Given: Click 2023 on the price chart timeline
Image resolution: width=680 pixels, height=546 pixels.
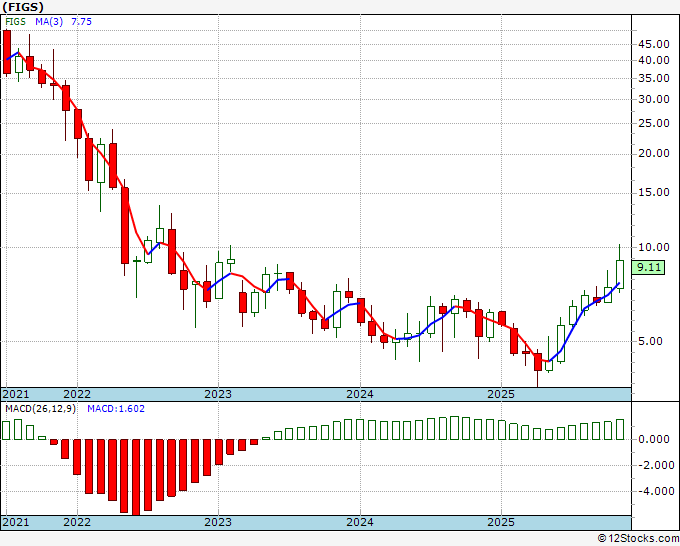Looking at the screenshot, I should (218, 394).
